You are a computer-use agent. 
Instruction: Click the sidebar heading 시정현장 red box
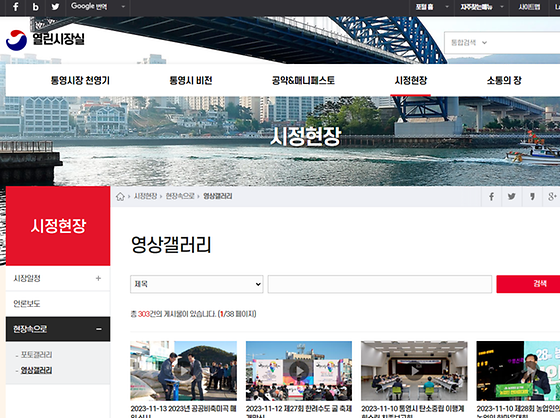coord(58,226)
